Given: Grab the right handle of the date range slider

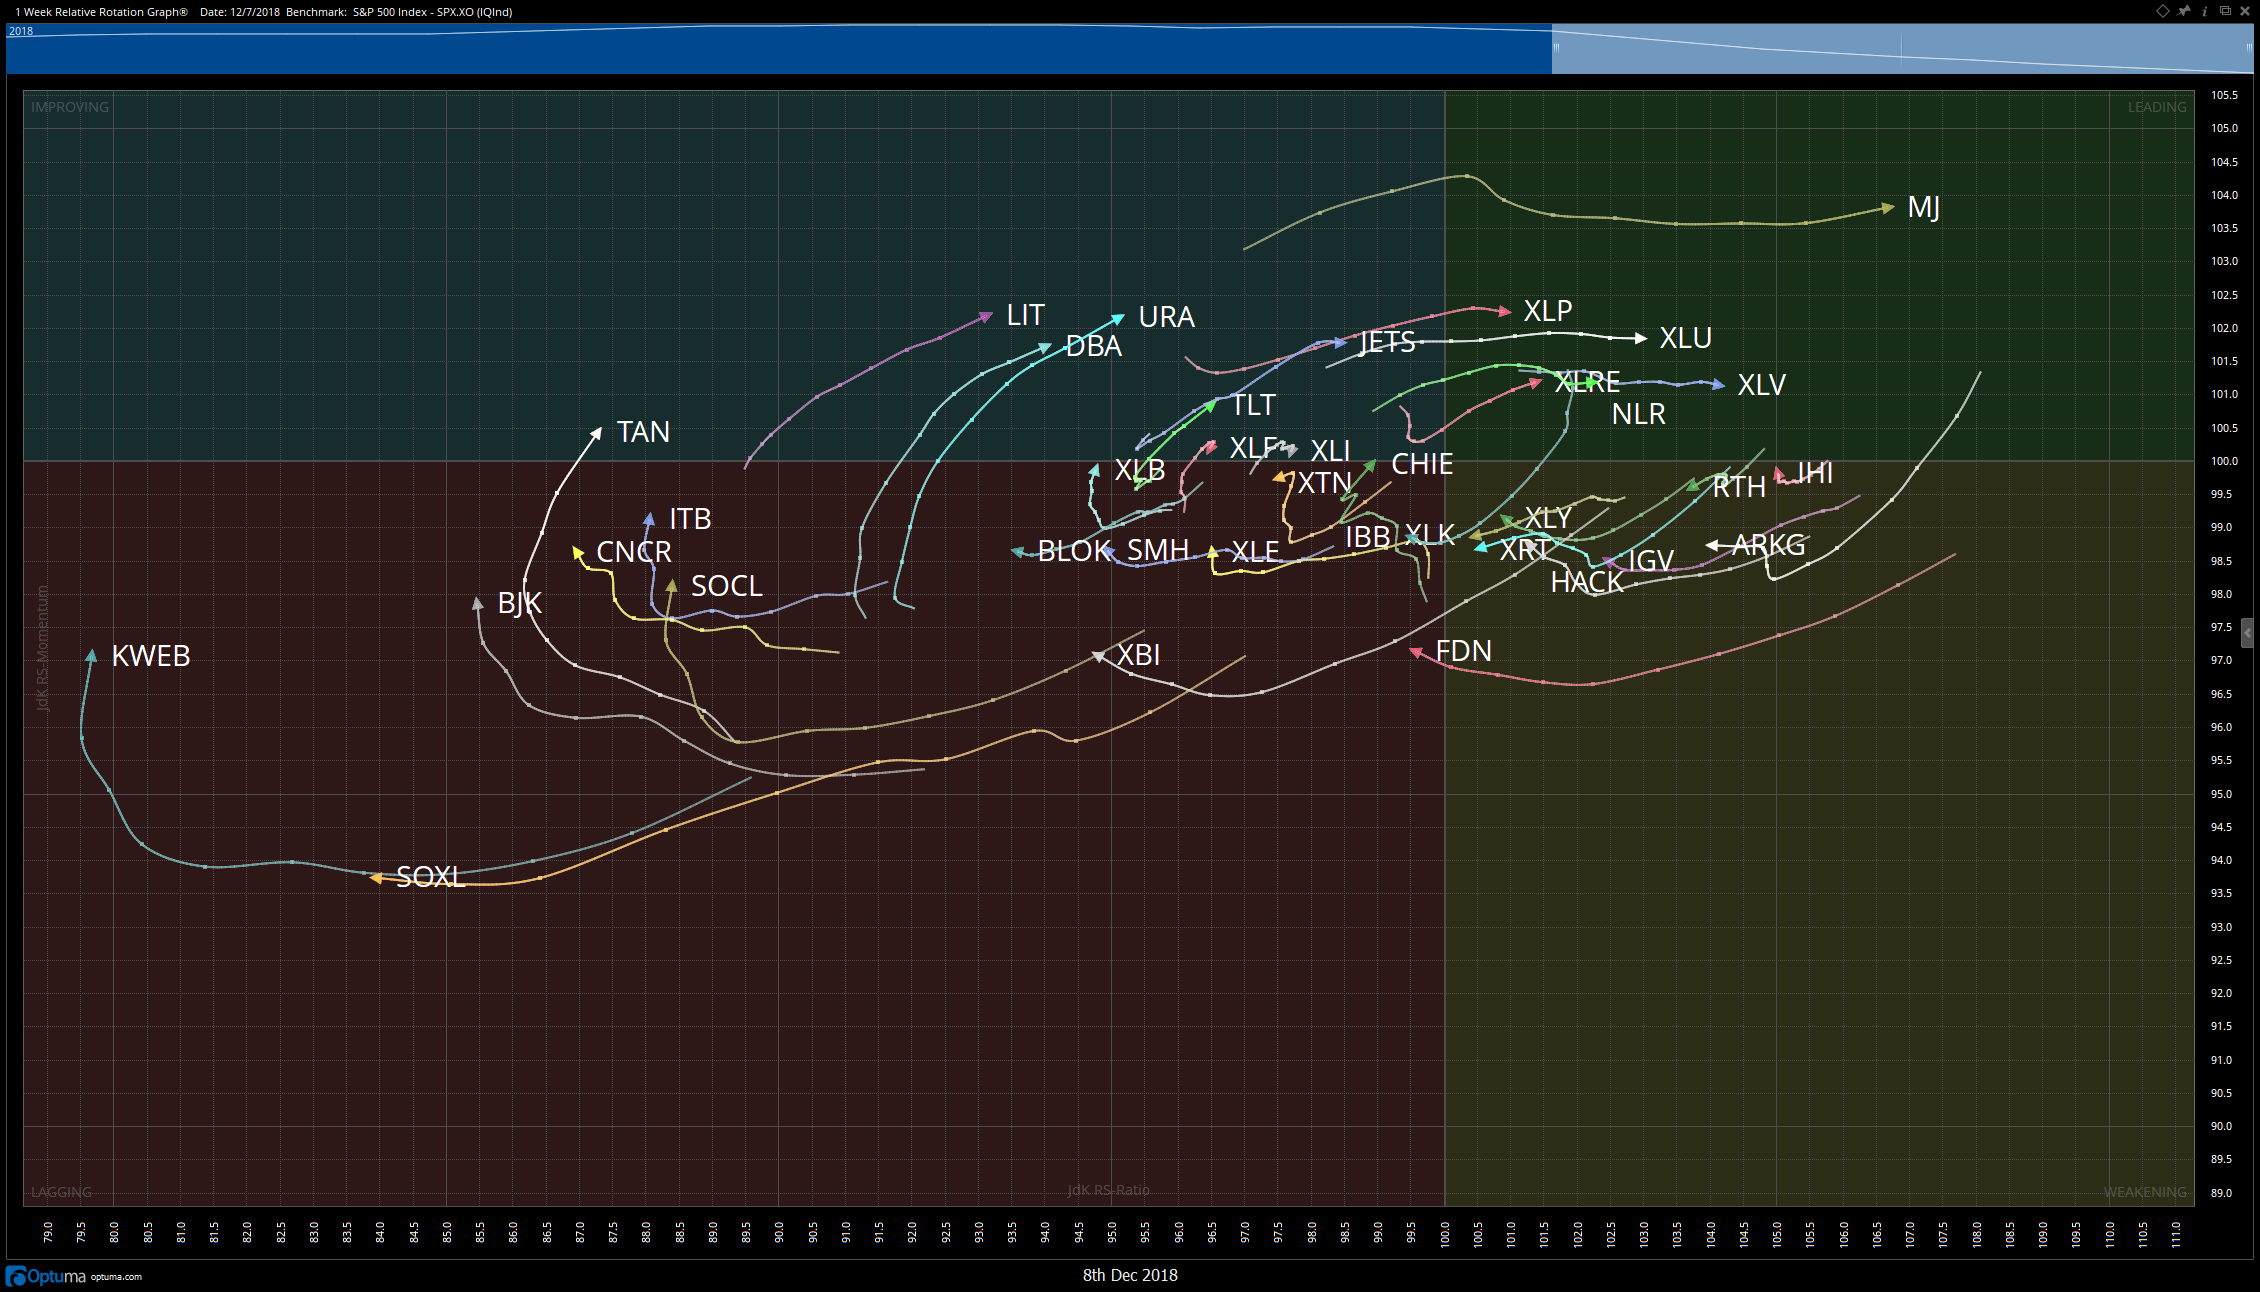Looking at the screenshot, I should click(2249, 47).
